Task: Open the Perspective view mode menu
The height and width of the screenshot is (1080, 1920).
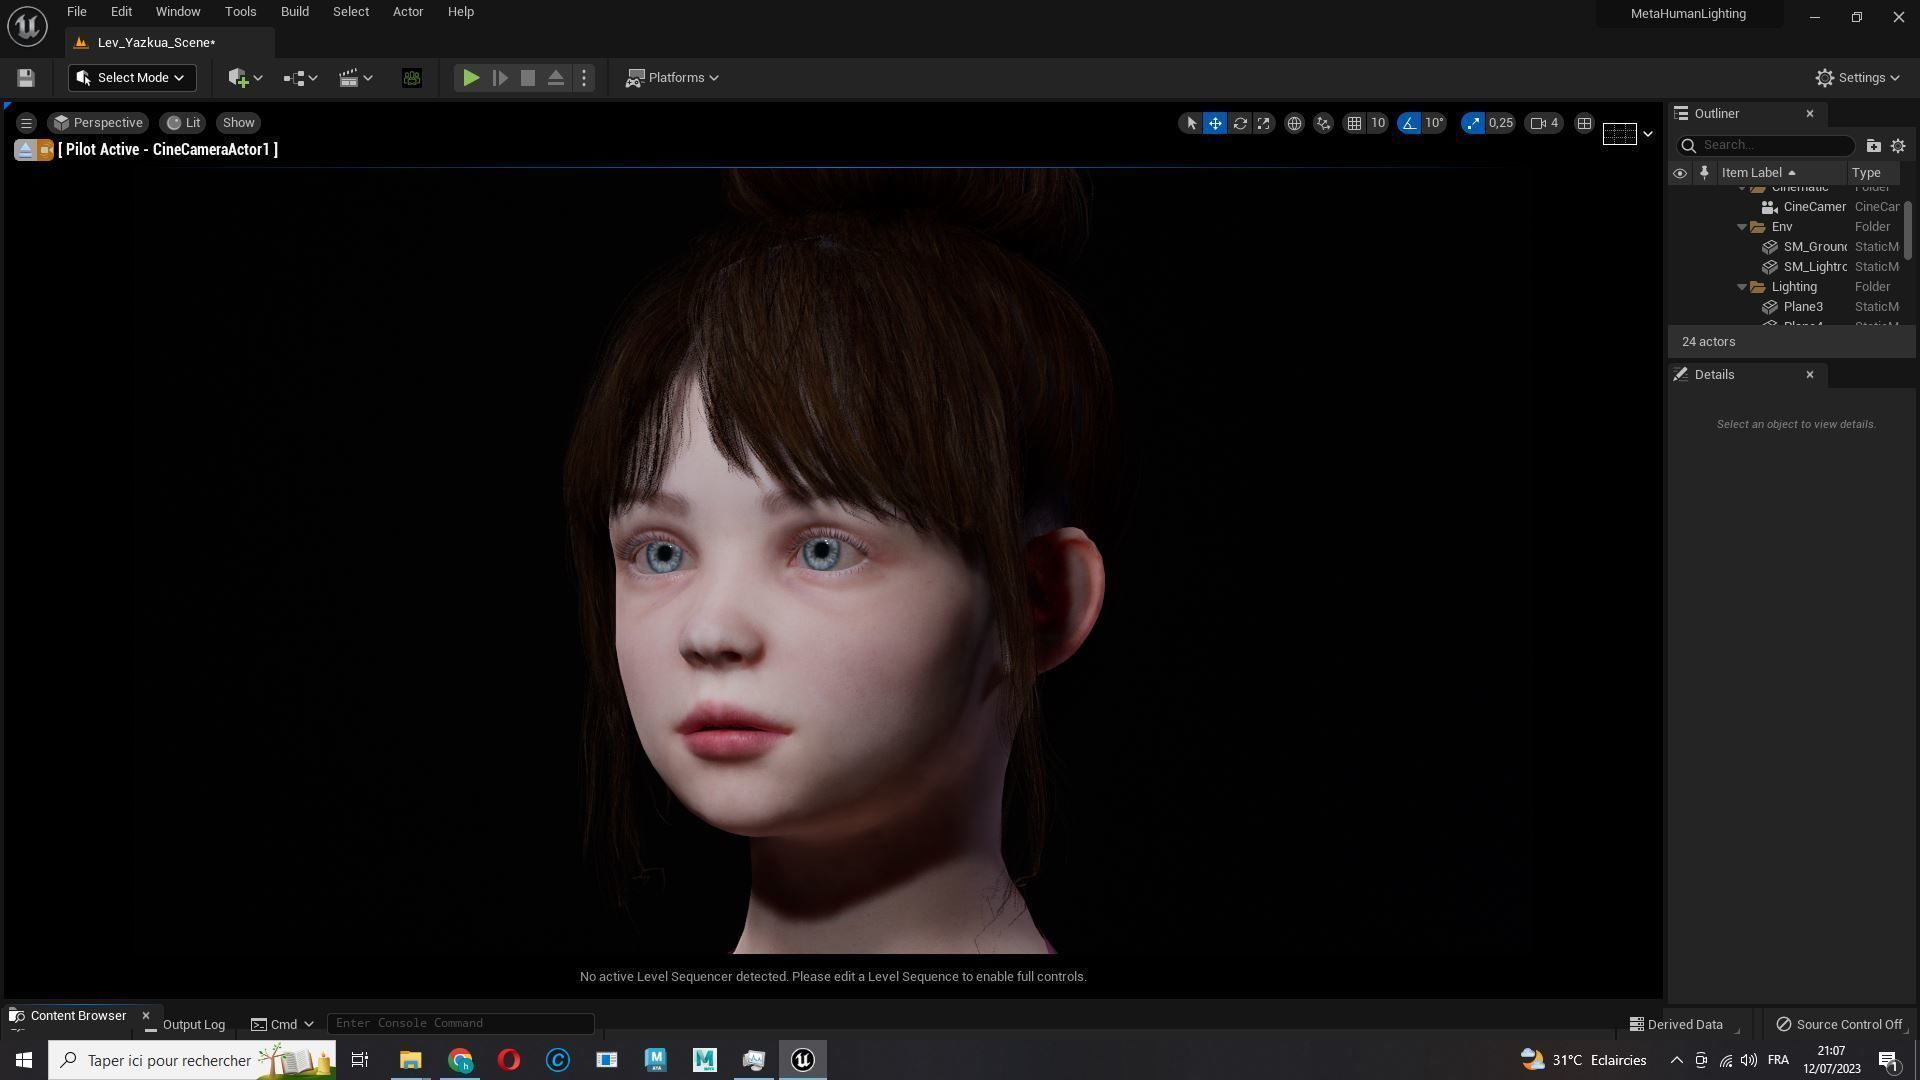Action: coord(98,123)
